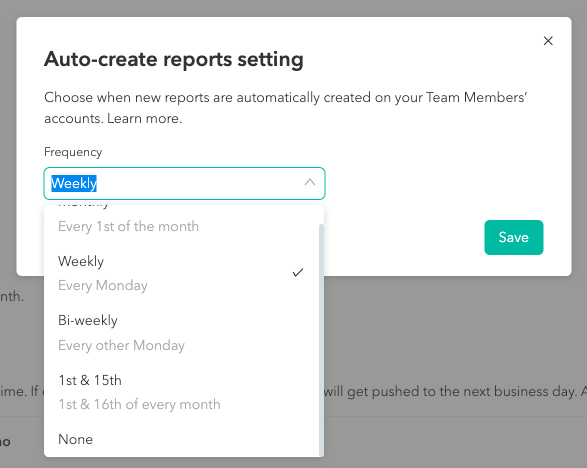Click the Every Monday description line
587x468 pixels.
(103, 286)
